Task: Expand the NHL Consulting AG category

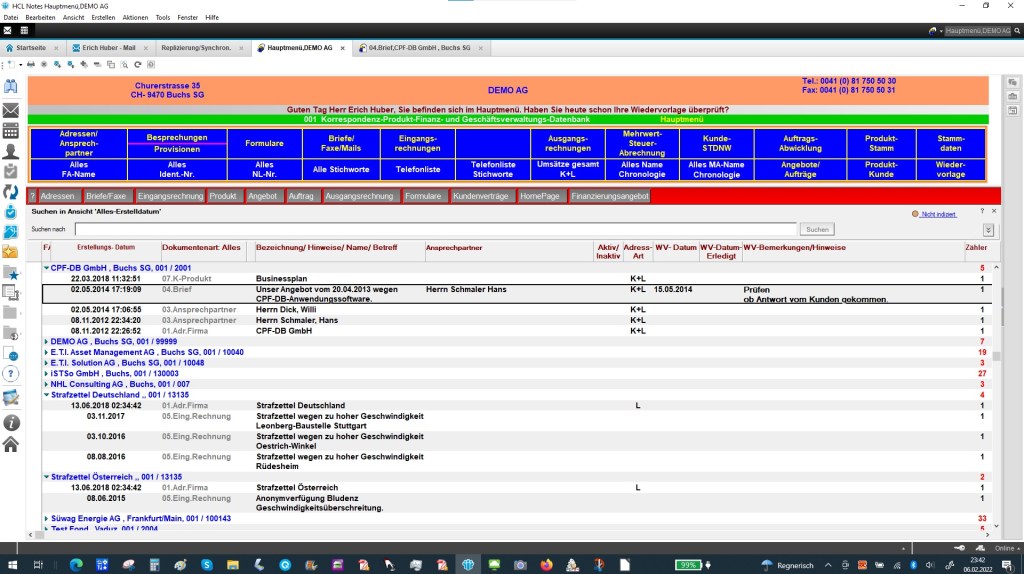Action: (x=46, y=384)
